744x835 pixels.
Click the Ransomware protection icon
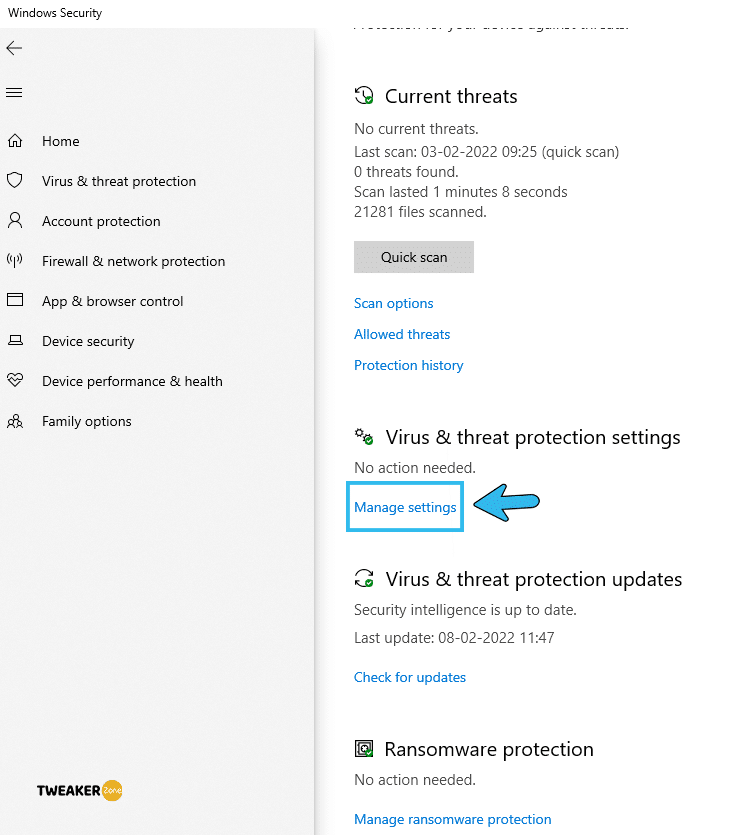[x=364, y=749]
